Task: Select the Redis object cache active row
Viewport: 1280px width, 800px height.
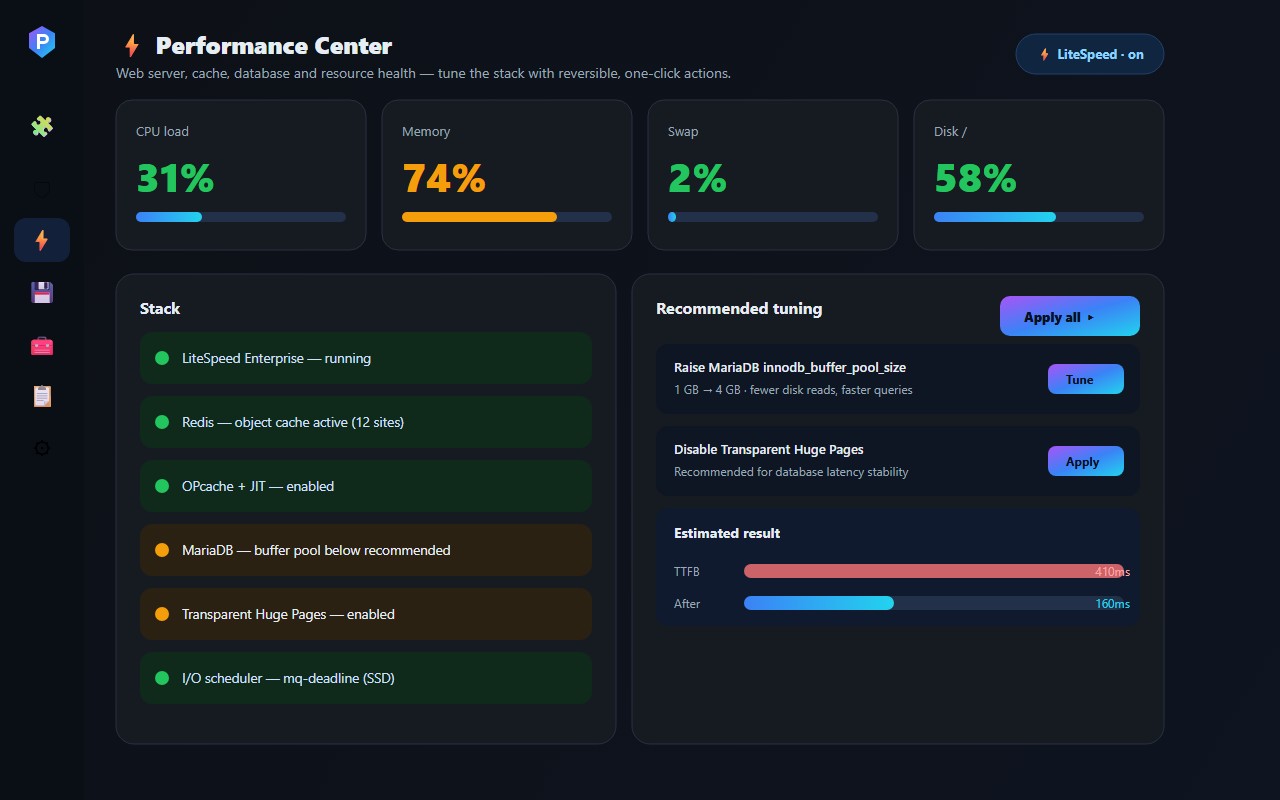Action: click(x=366, y=422)
